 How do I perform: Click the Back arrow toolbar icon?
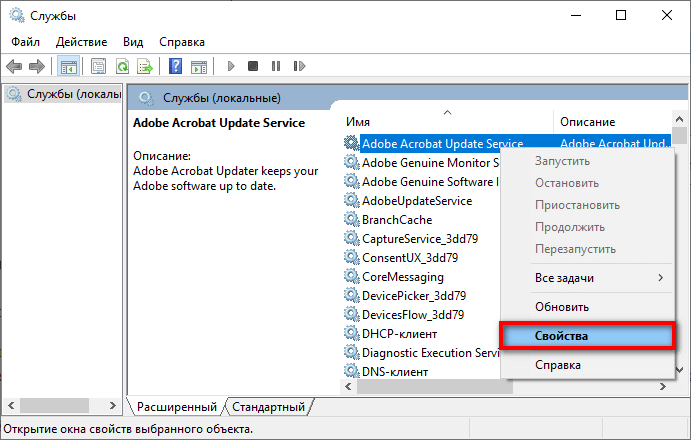pyautogui.click(x=14, y=67)
